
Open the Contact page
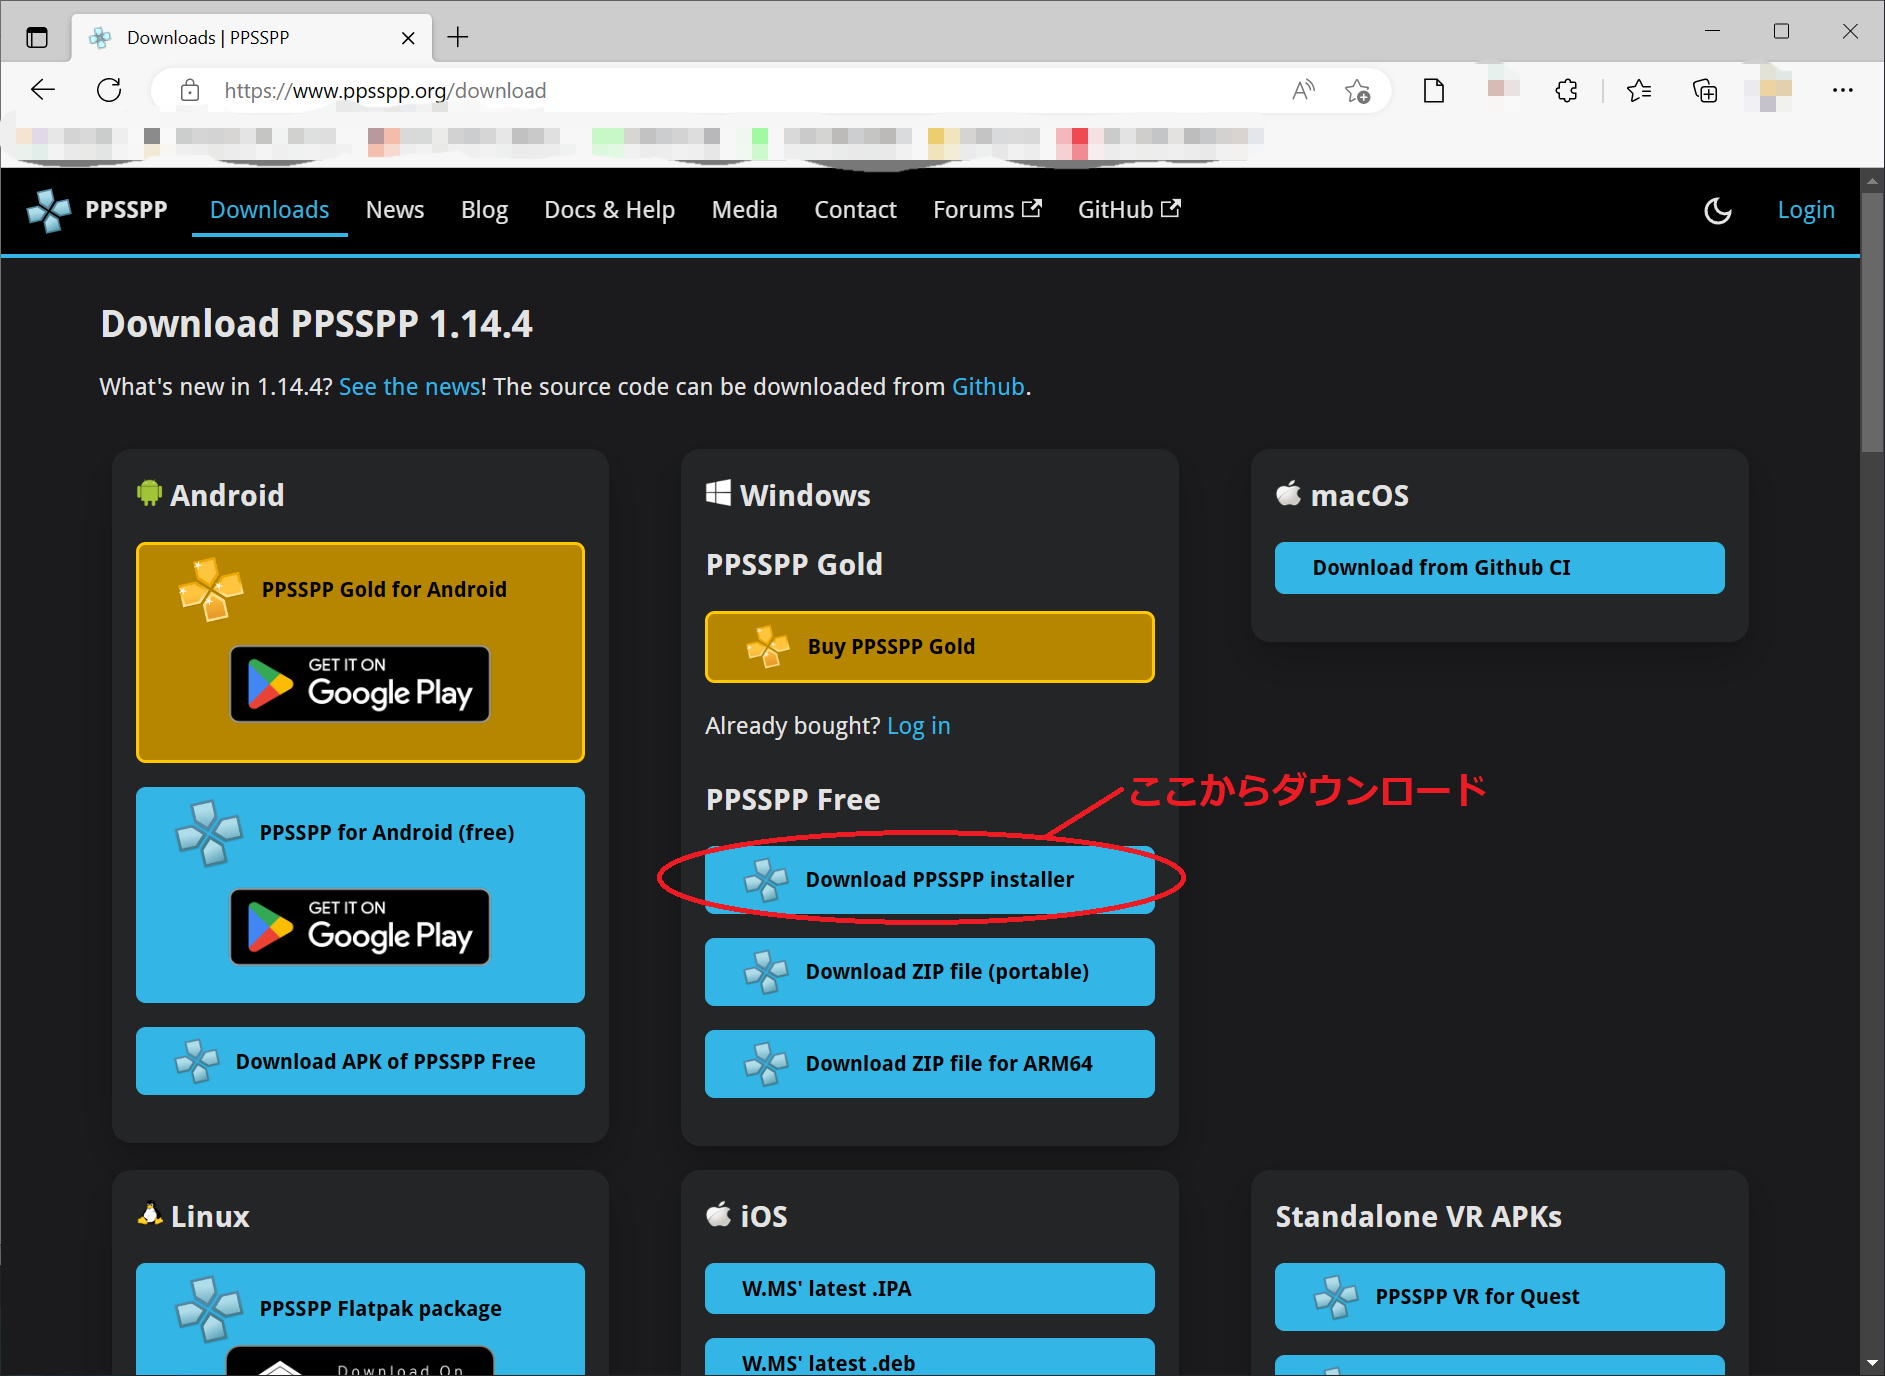coord(855,210)
